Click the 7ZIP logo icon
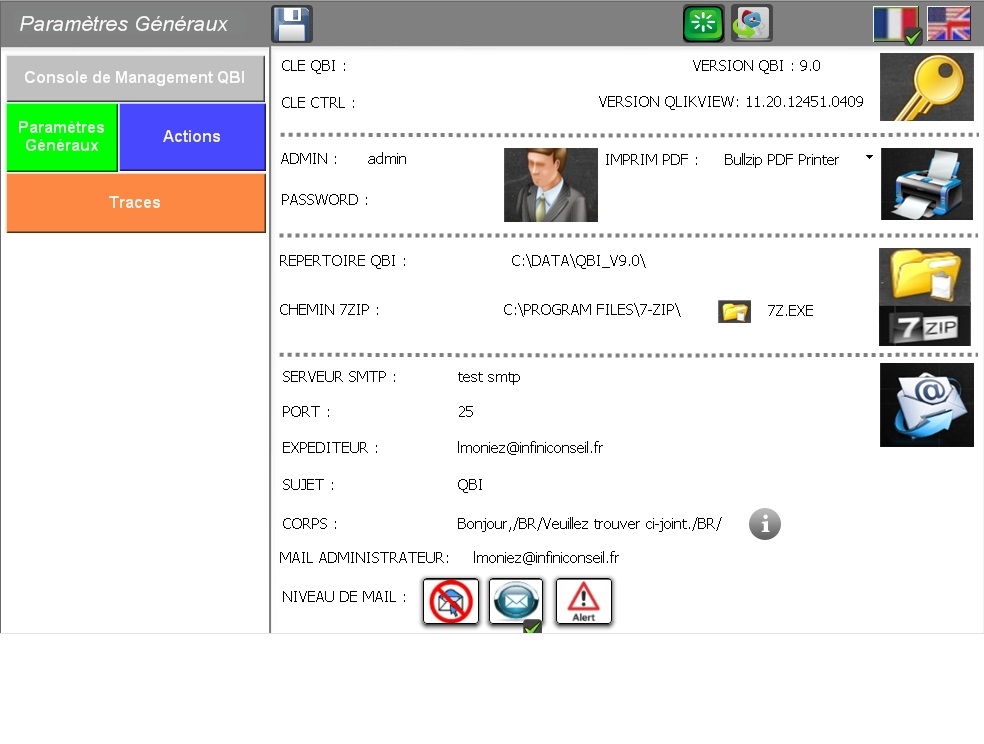Image resolution: width=984 pixels, height=744 pixels. pyautogui.click(x=925, y=325)
